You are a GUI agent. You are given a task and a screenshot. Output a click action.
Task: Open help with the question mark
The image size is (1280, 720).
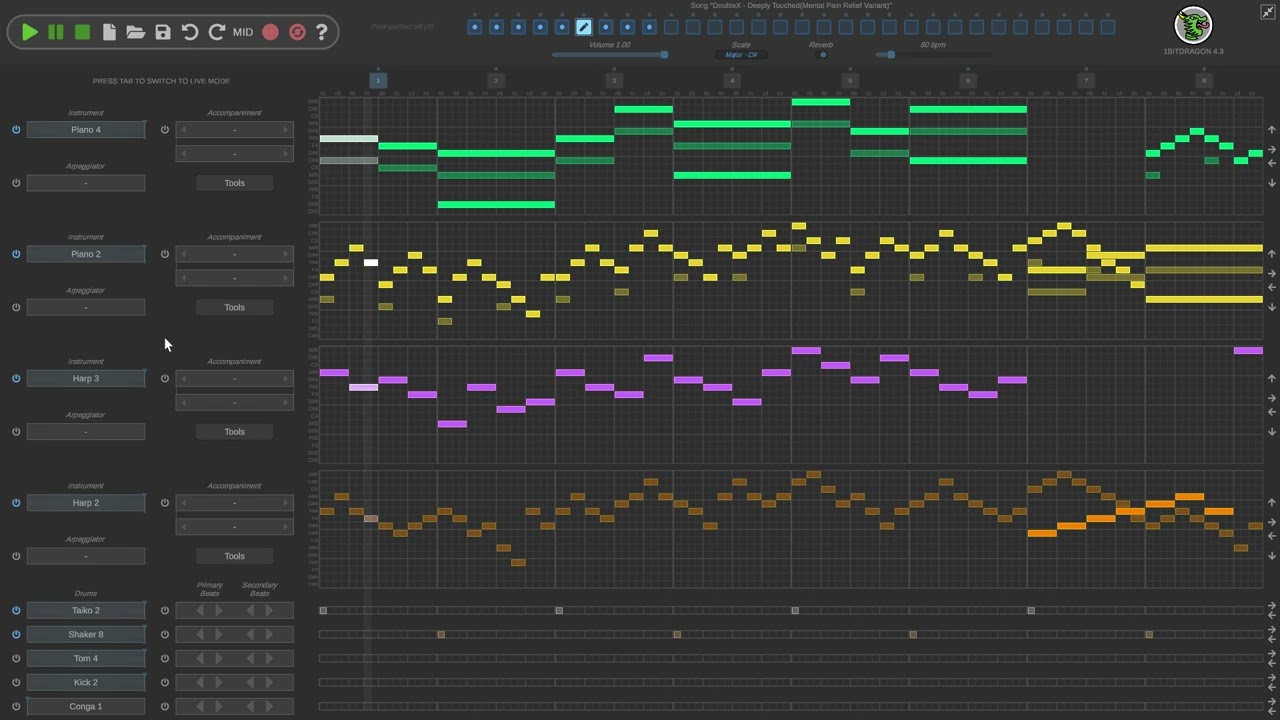coord(321,32)
